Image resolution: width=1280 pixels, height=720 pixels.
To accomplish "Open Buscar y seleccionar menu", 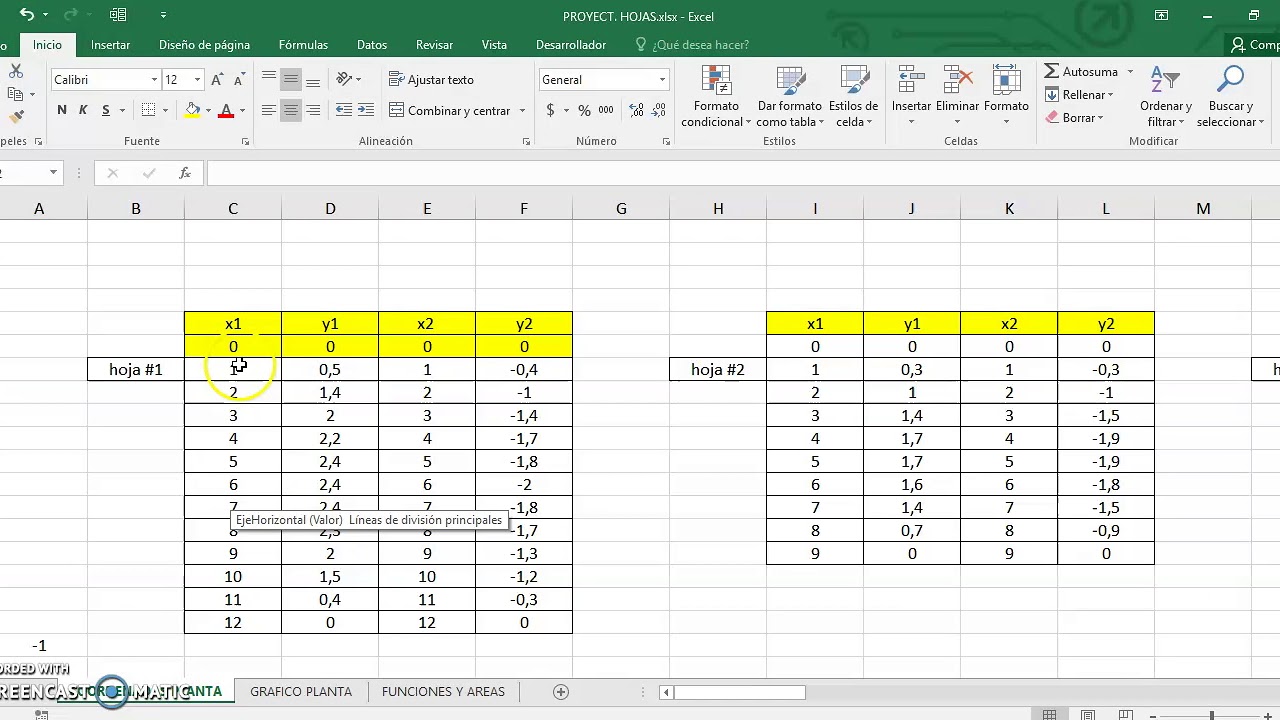I will (x=1231, y=97).
